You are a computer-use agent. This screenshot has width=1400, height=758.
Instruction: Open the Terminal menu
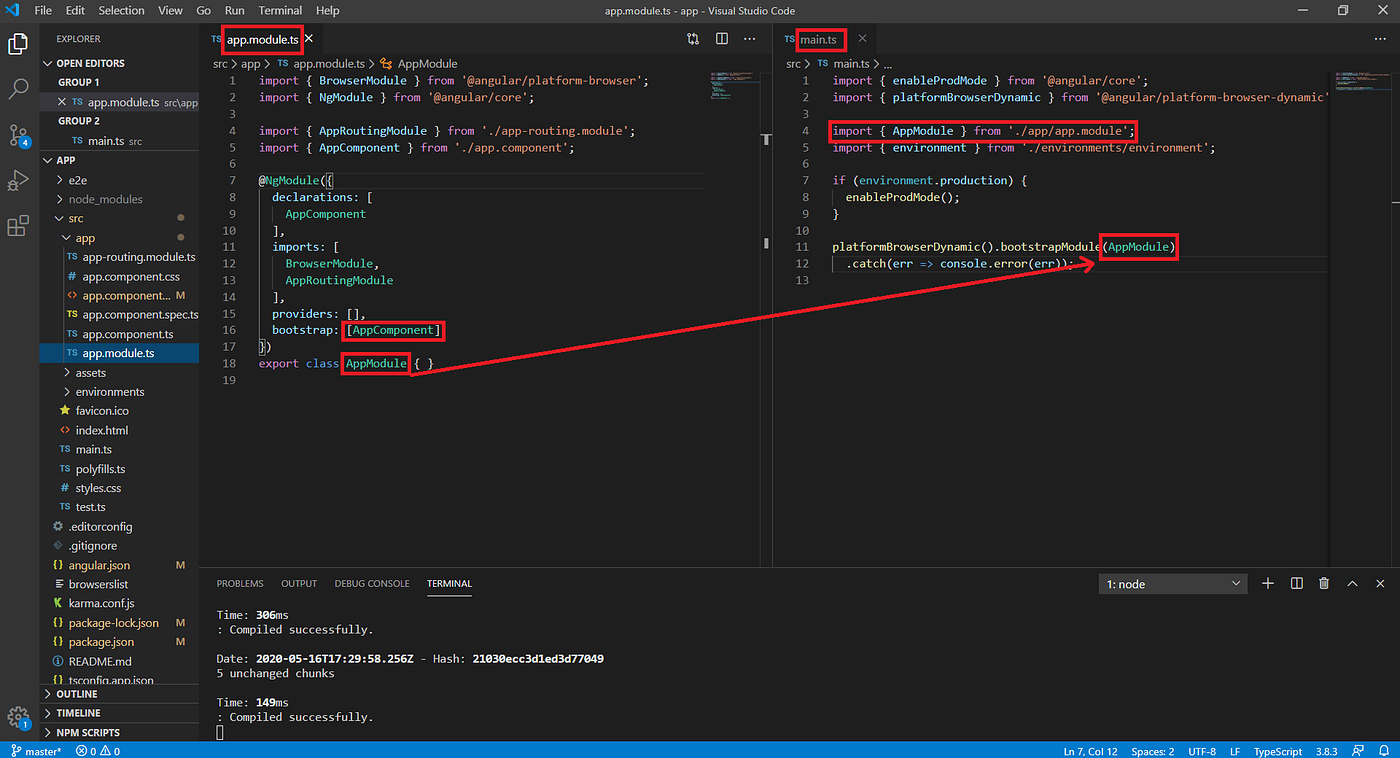280,10
